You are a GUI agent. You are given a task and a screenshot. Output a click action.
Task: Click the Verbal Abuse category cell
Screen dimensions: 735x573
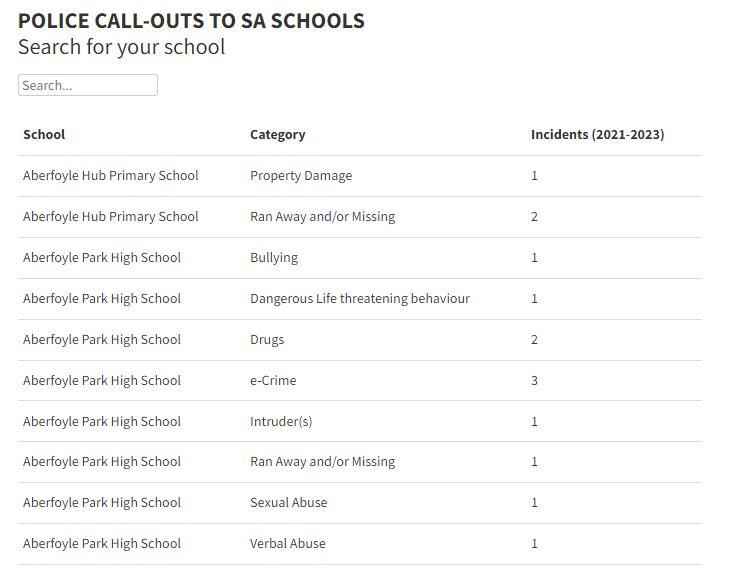(x=288, y=543)
